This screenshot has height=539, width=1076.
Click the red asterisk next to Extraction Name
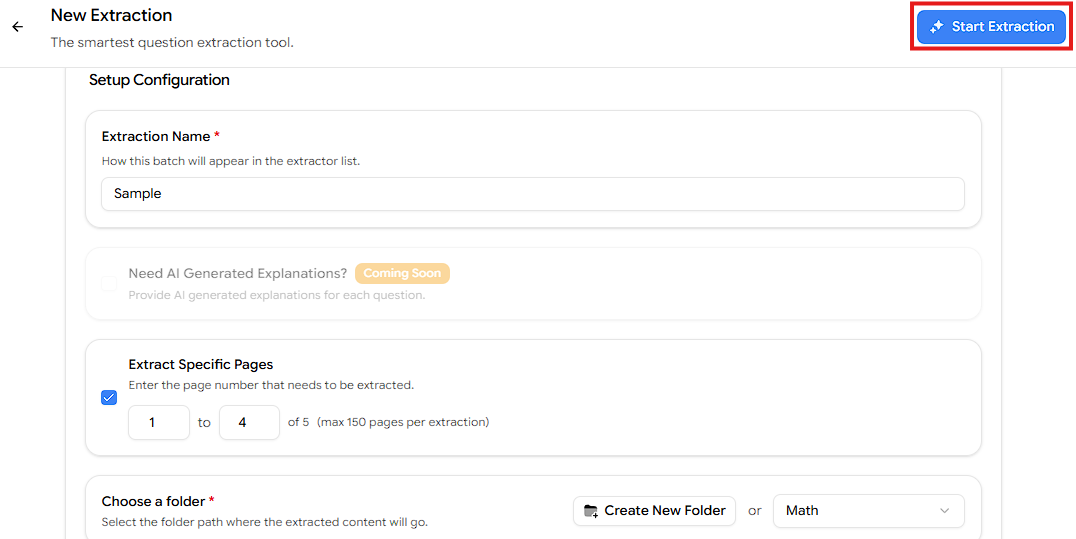point(217,137)
